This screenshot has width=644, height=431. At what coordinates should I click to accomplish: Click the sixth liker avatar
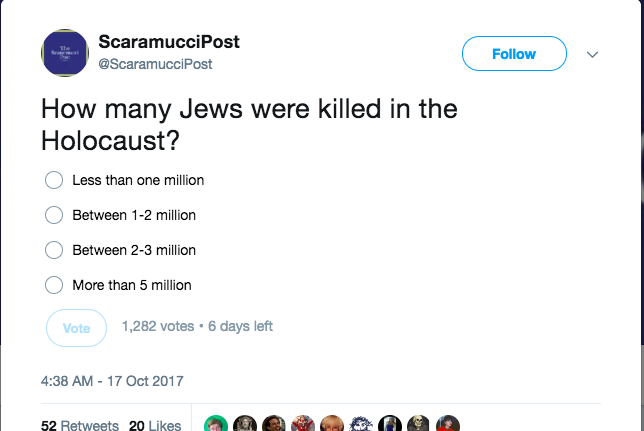[361, 424]
